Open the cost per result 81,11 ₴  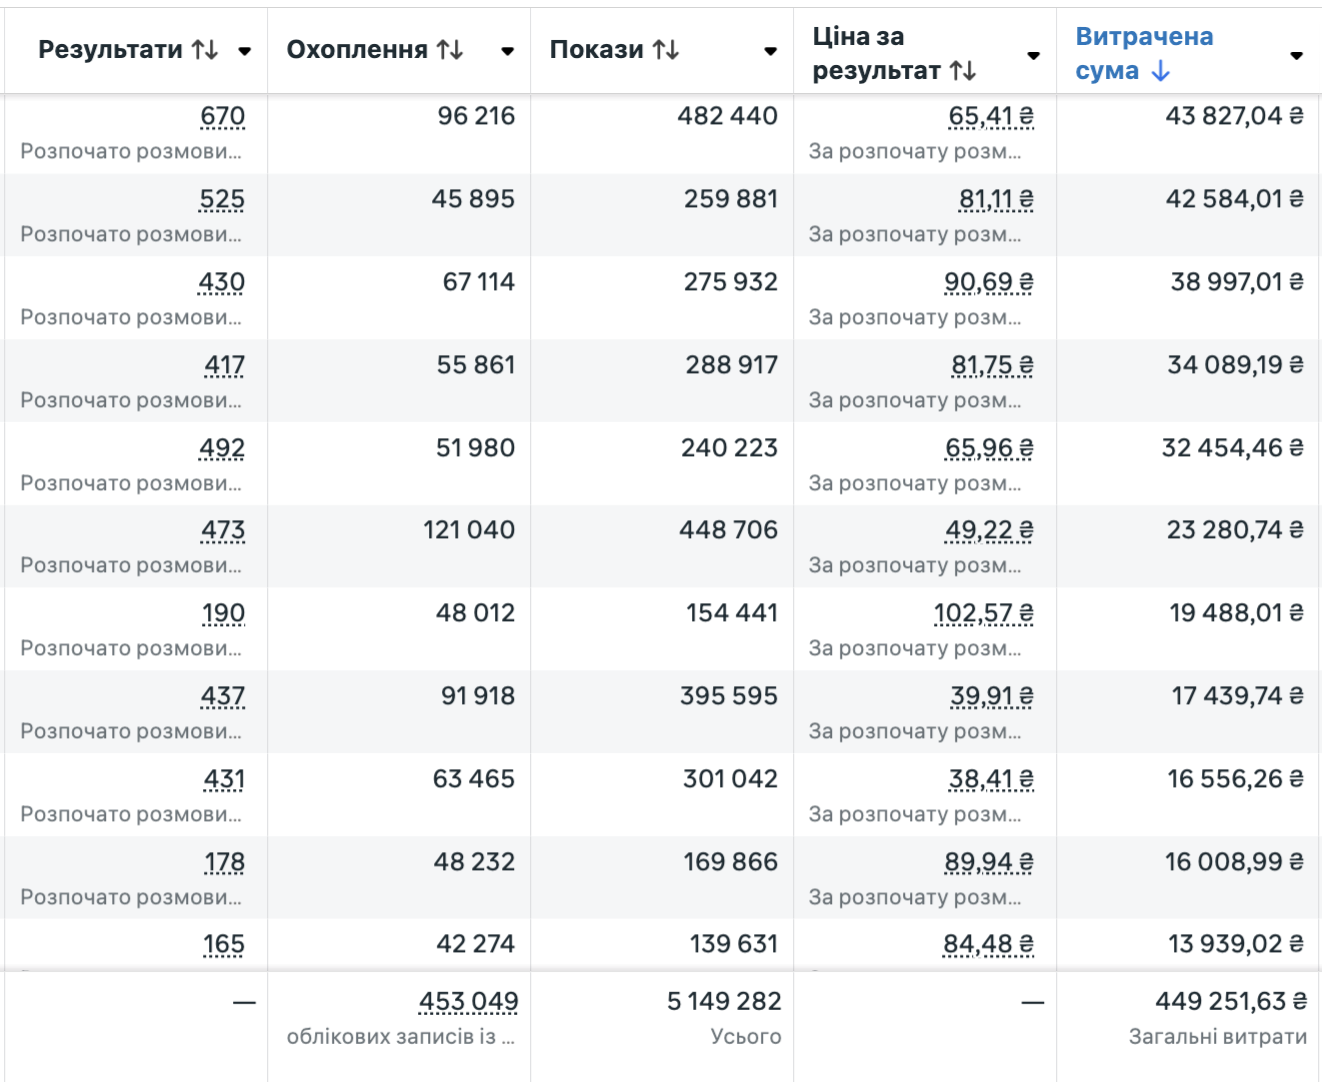click(997, 200)
